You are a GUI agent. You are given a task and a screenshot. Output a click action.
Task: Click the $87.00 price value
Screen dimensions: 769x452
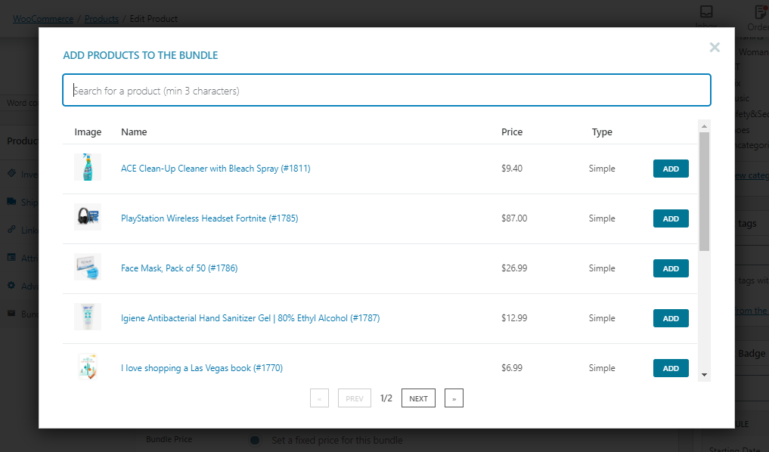point(514,219)
